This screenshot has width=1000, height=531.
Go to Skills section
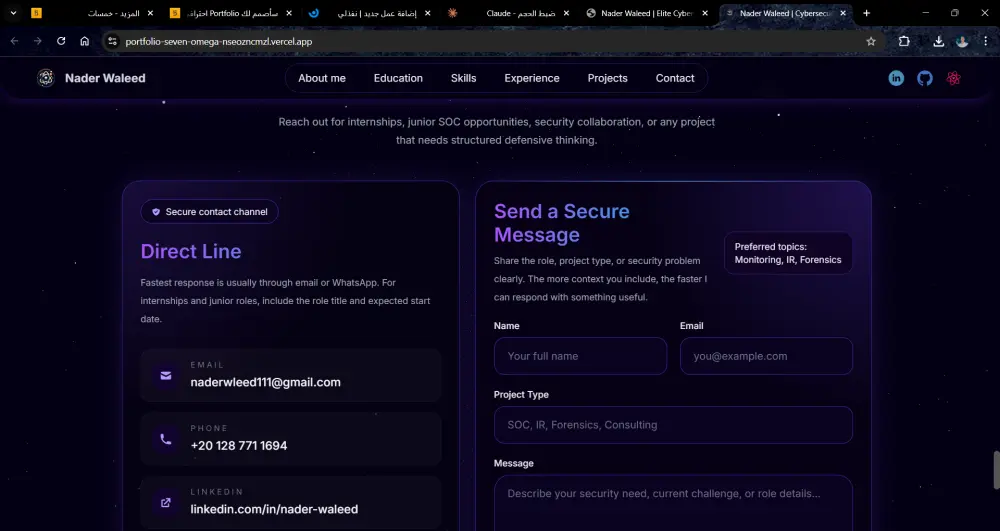464,78
